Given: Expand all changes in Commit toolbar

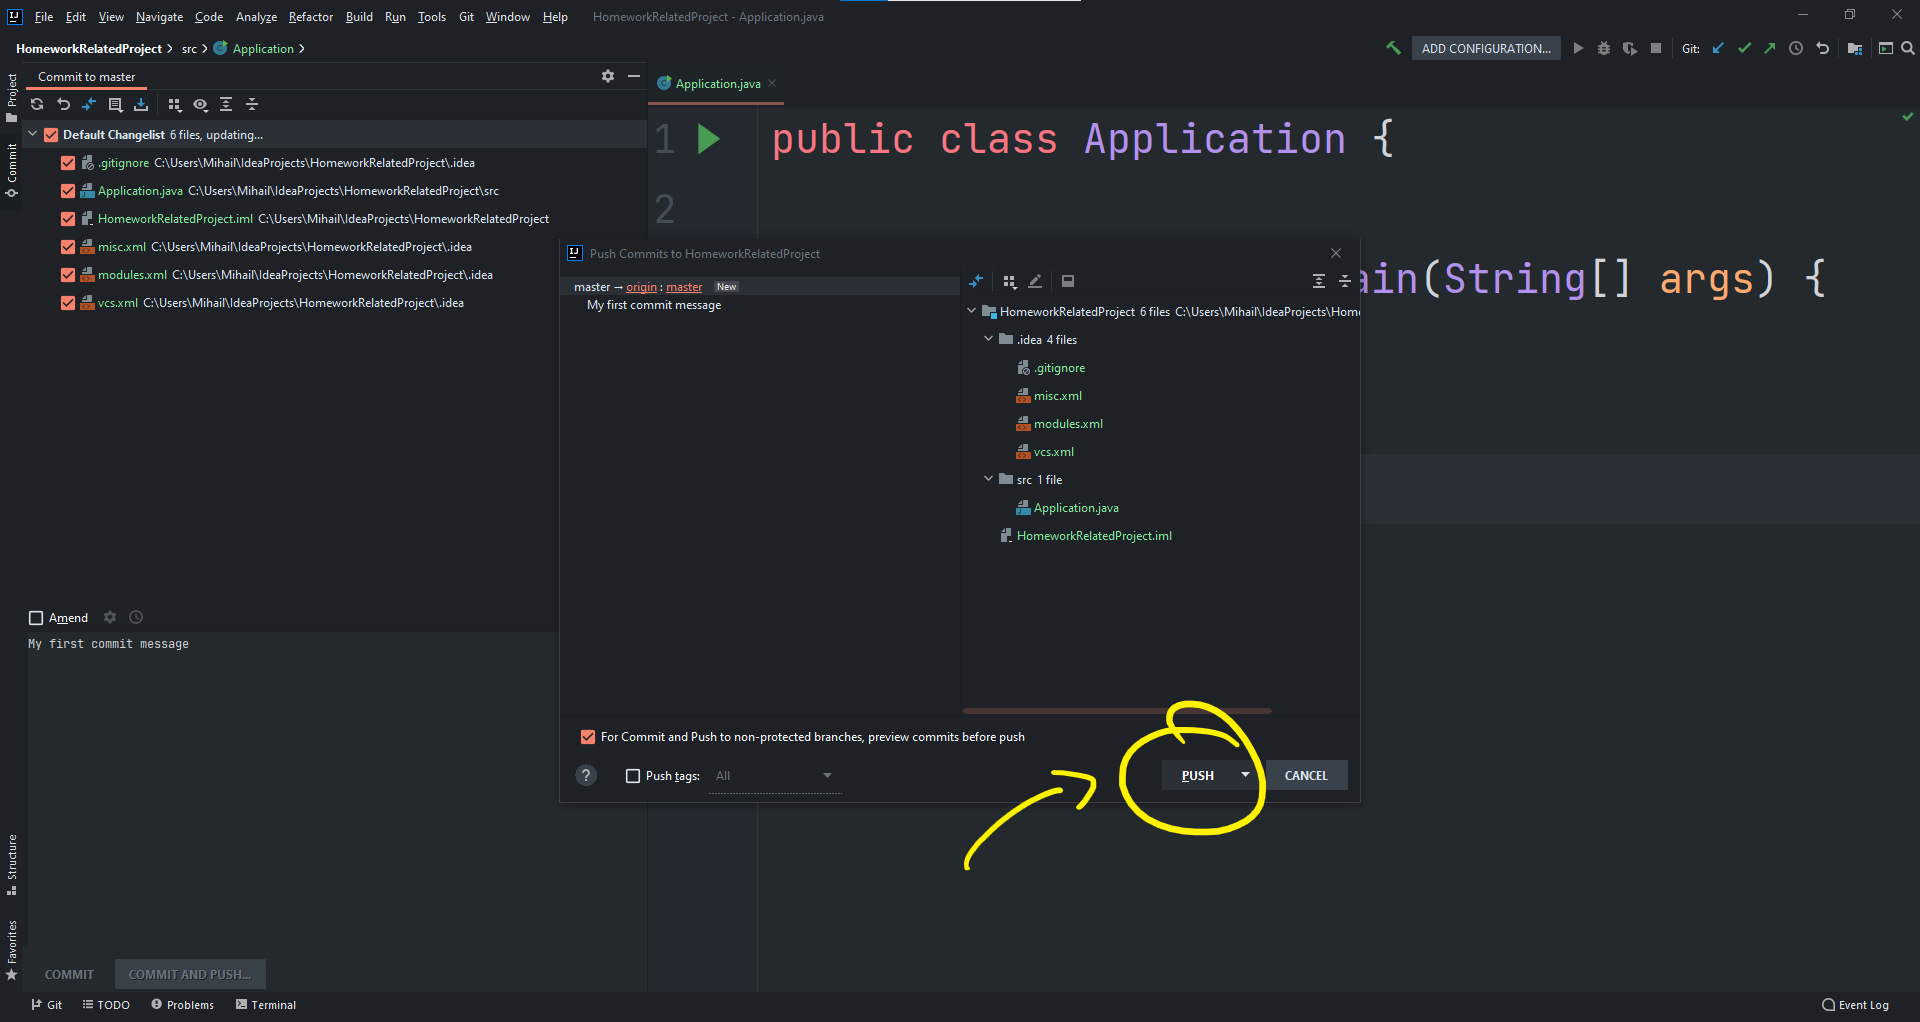Looking at the screenshot, I should coord(226,104).
